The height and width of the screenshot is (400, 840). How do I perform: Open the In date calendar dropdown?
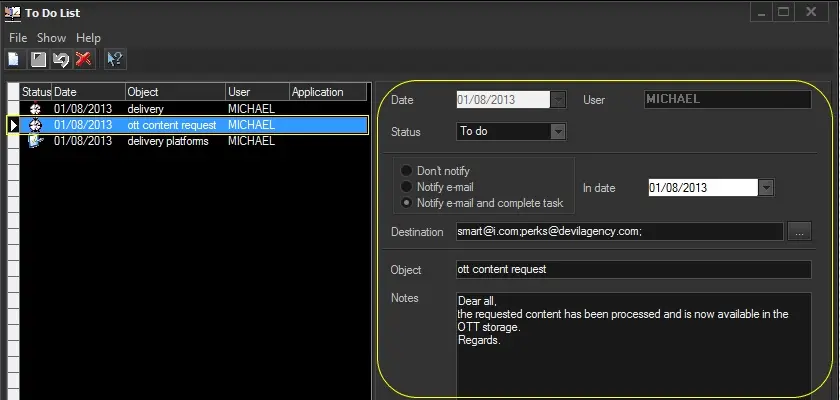766,187
